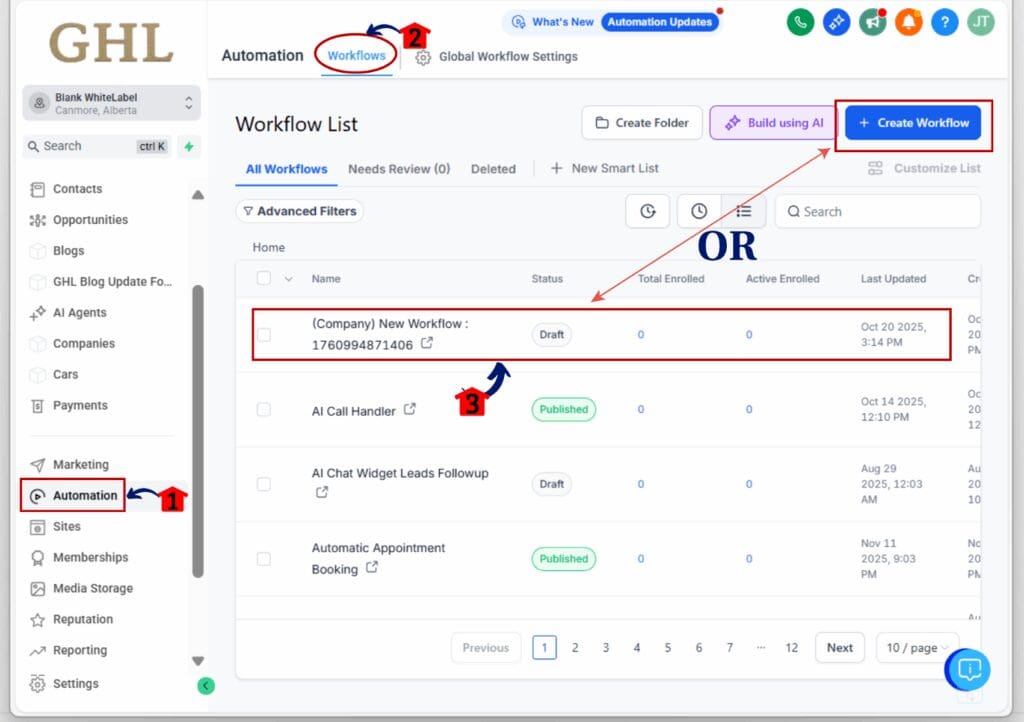Open the help menu via the question mark icon

tap(944, 21)
